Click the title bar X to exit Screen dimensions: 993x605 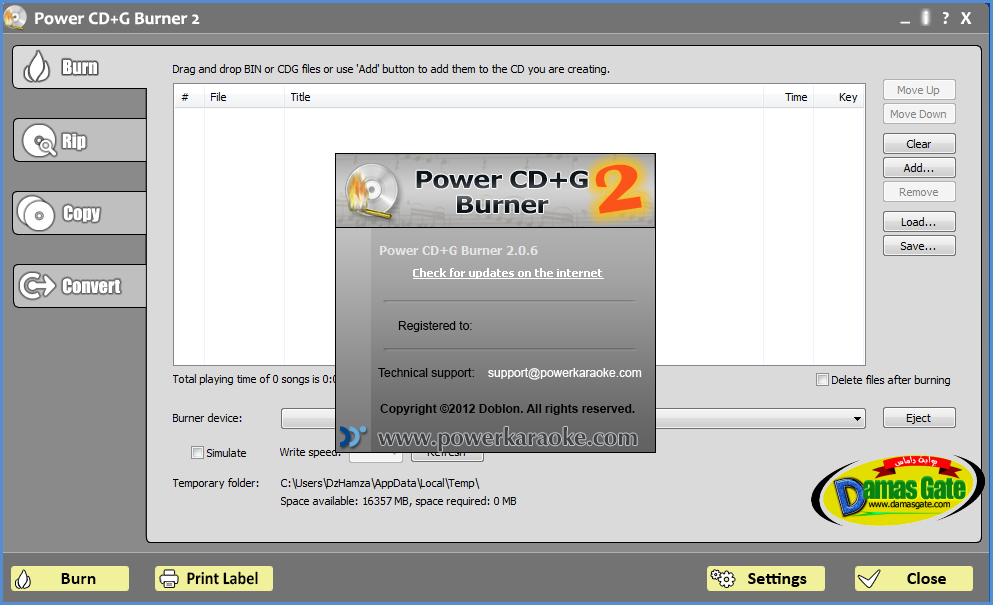[966, 18]
